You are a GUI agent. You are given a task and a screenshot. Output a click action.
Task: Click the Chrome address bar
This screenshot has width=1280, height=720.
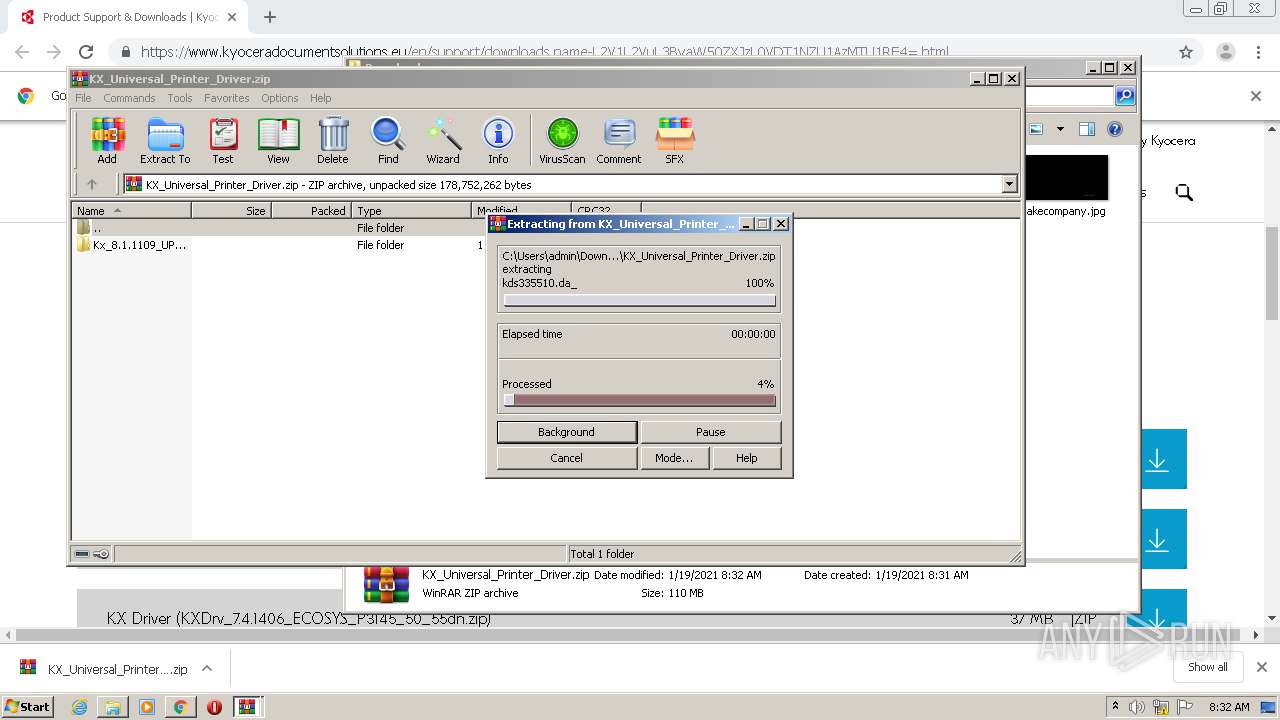tap(640, 52)
